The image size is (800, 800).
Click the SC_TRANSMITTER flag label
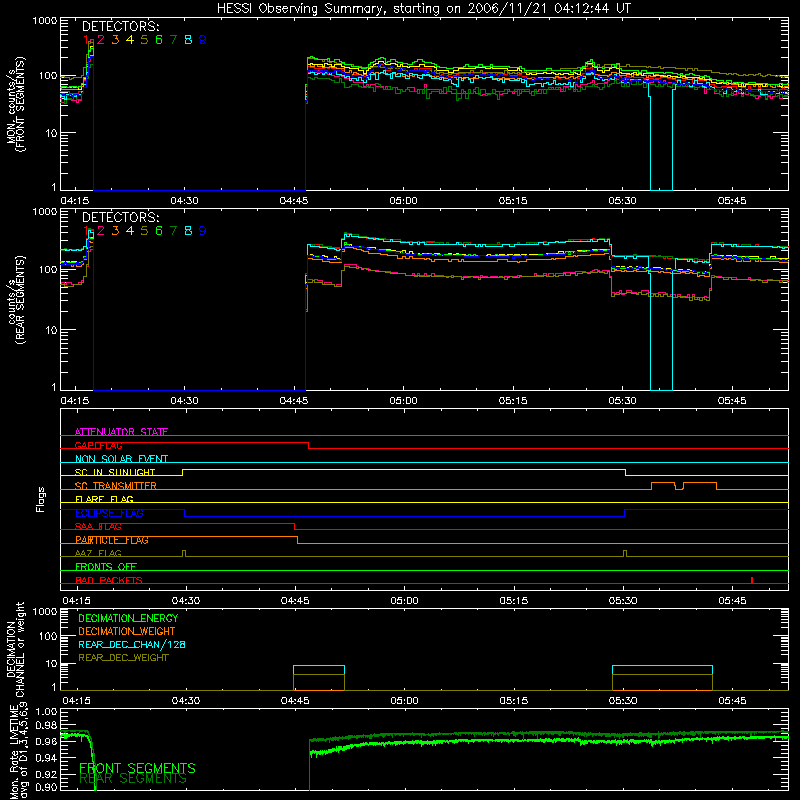click(x=116, y=486)
